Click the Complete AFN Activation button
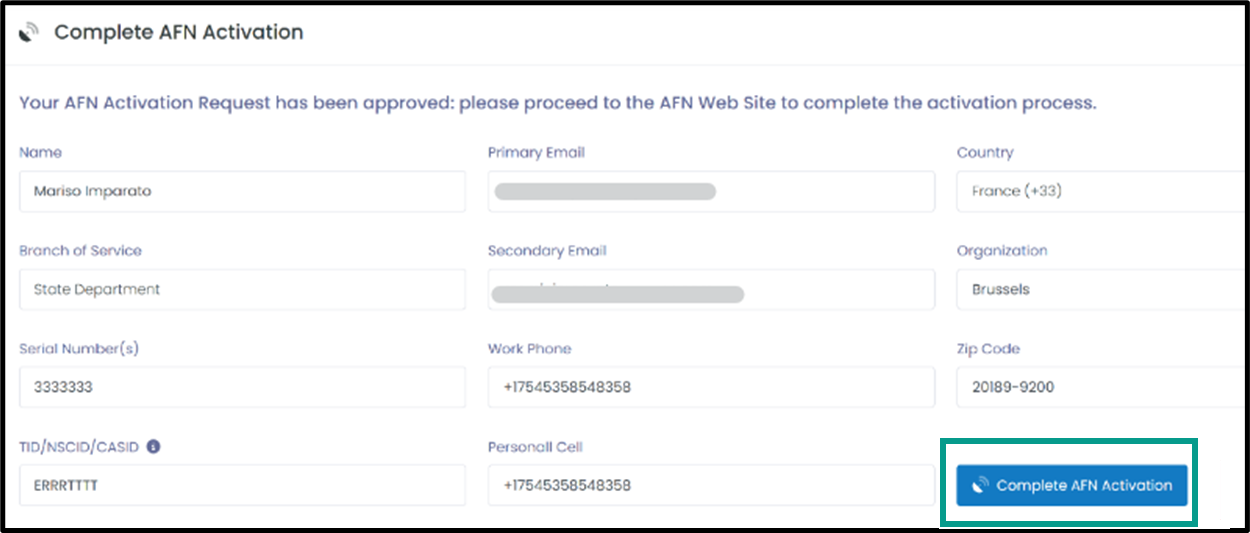Image resolution: width=1250 pixels, height=533 pixels. [x=1071, y=485]
